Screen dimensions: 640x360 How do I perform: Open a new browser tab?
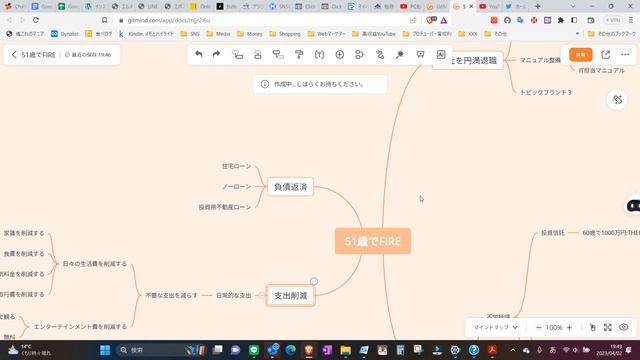click(x=538, y=6)
